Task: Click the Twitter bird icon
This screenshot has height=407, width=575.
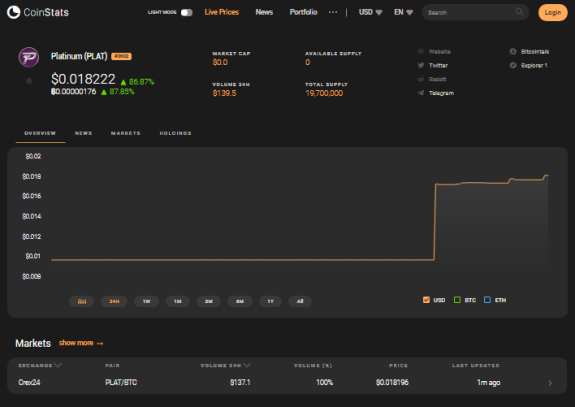Action: 421,65
